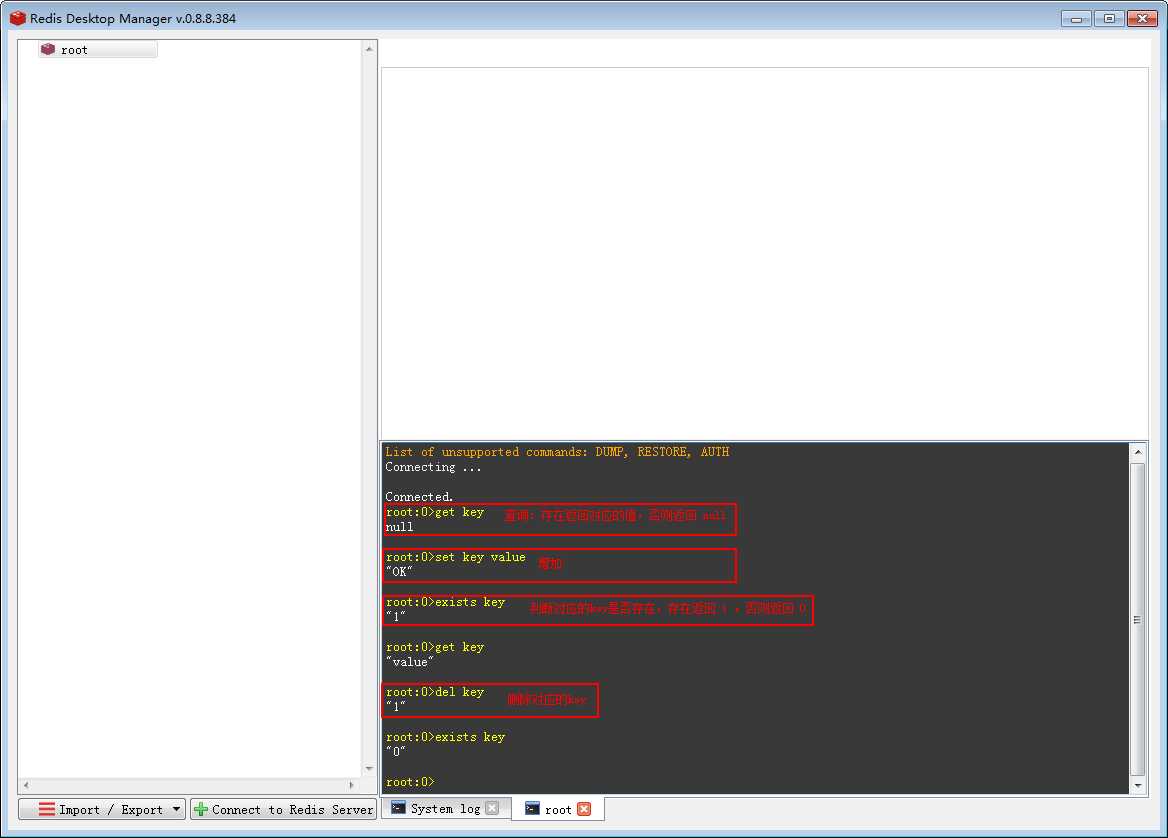Open the Import / Export button

[102, 809]
